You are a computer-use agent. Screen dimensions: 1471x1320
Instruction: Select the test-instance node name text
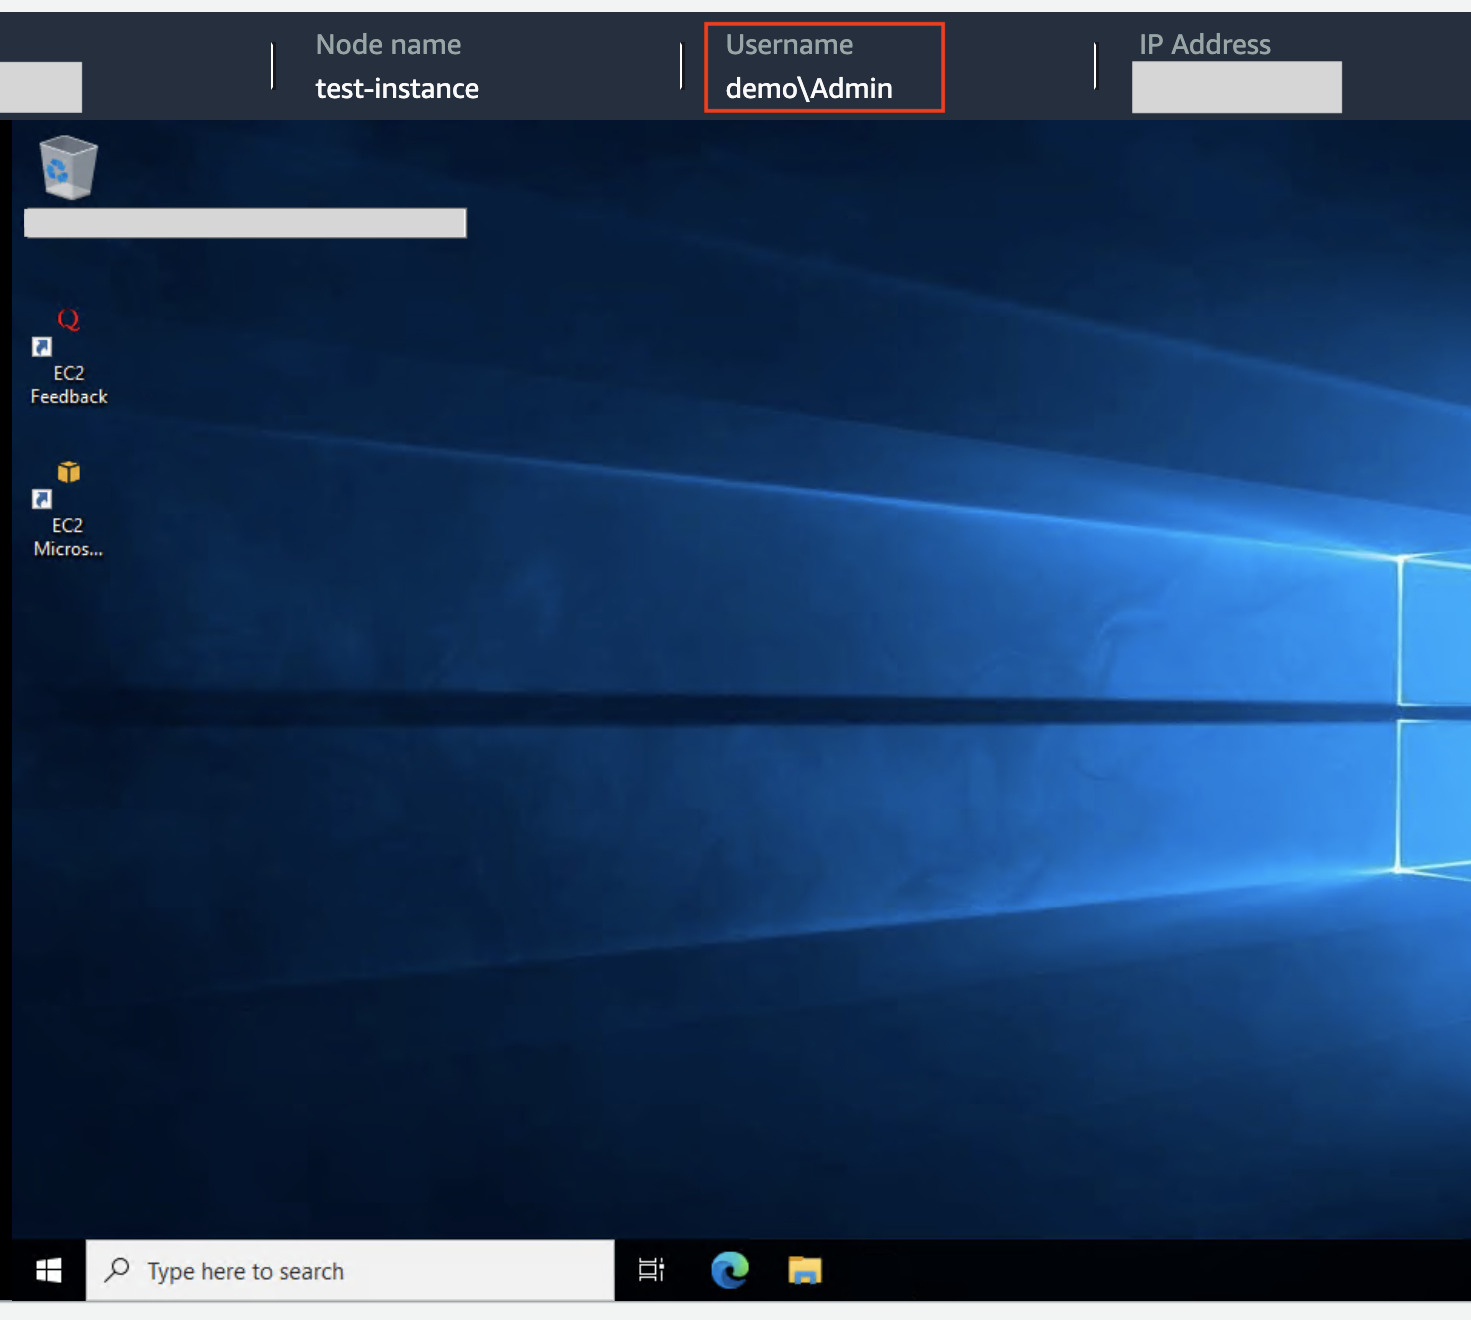[x=397, y=89]
